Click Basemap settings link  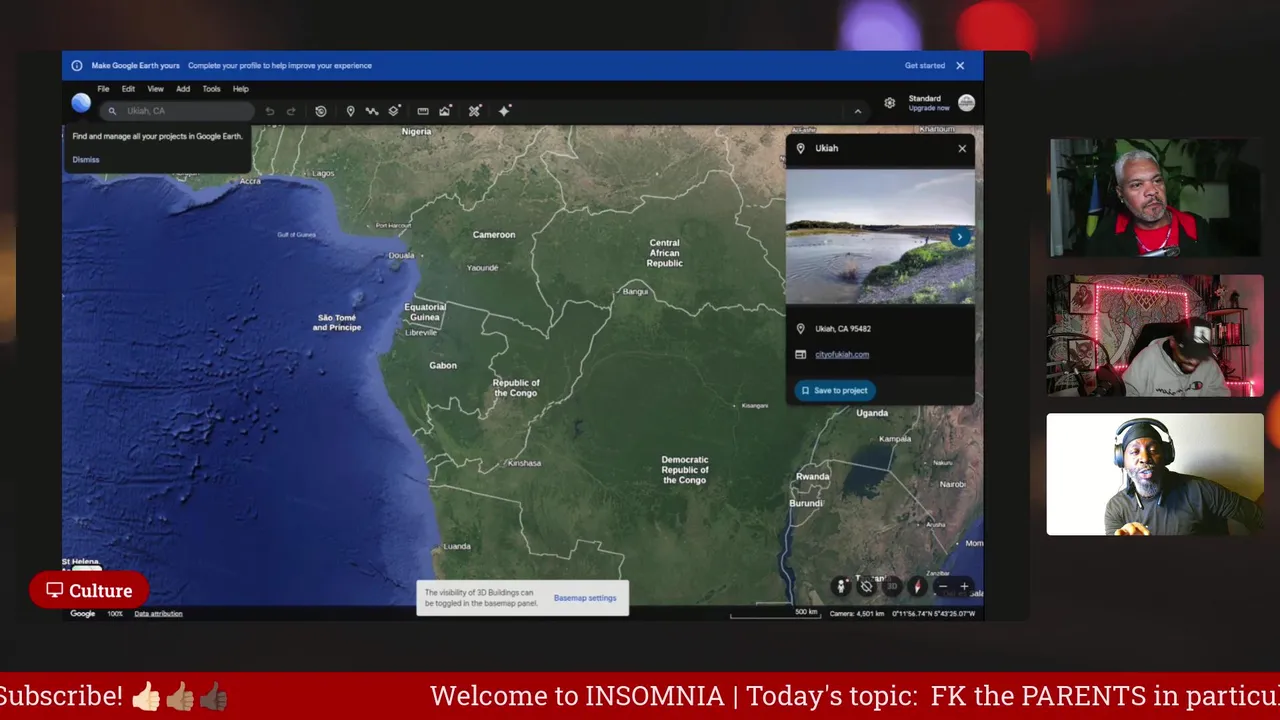(x=585, y=598)
